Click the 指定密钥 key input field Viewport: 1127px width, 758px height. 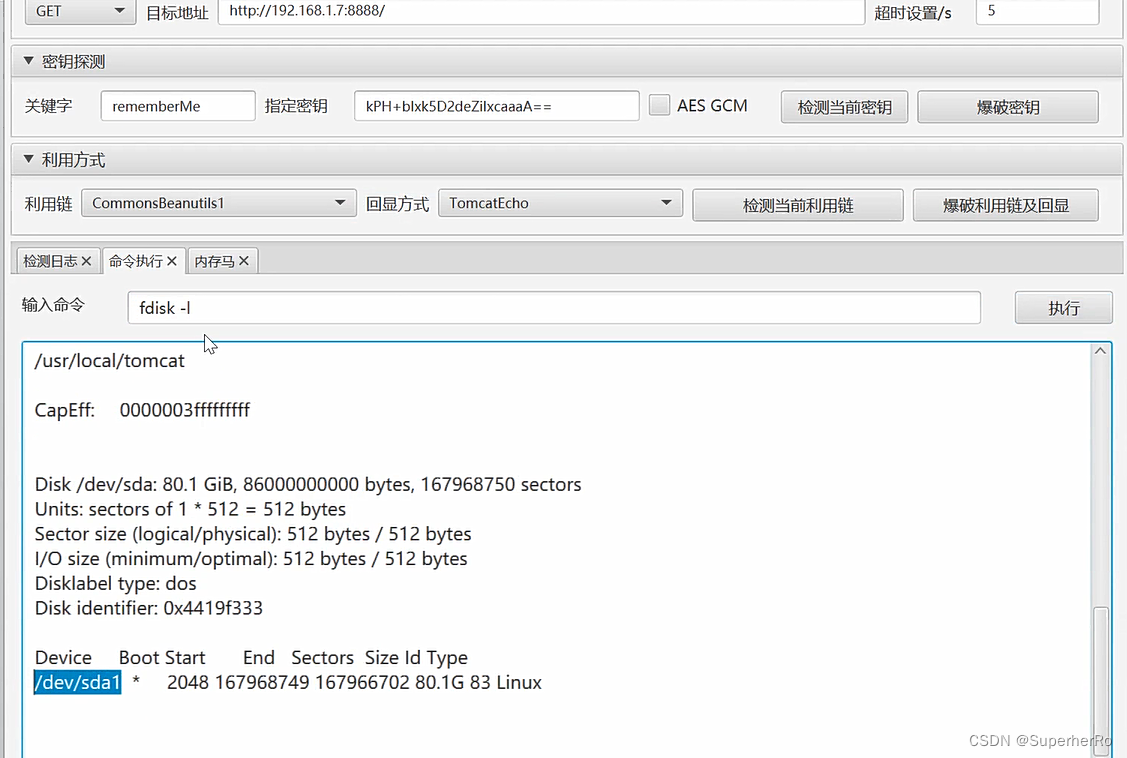pos(497,106)
